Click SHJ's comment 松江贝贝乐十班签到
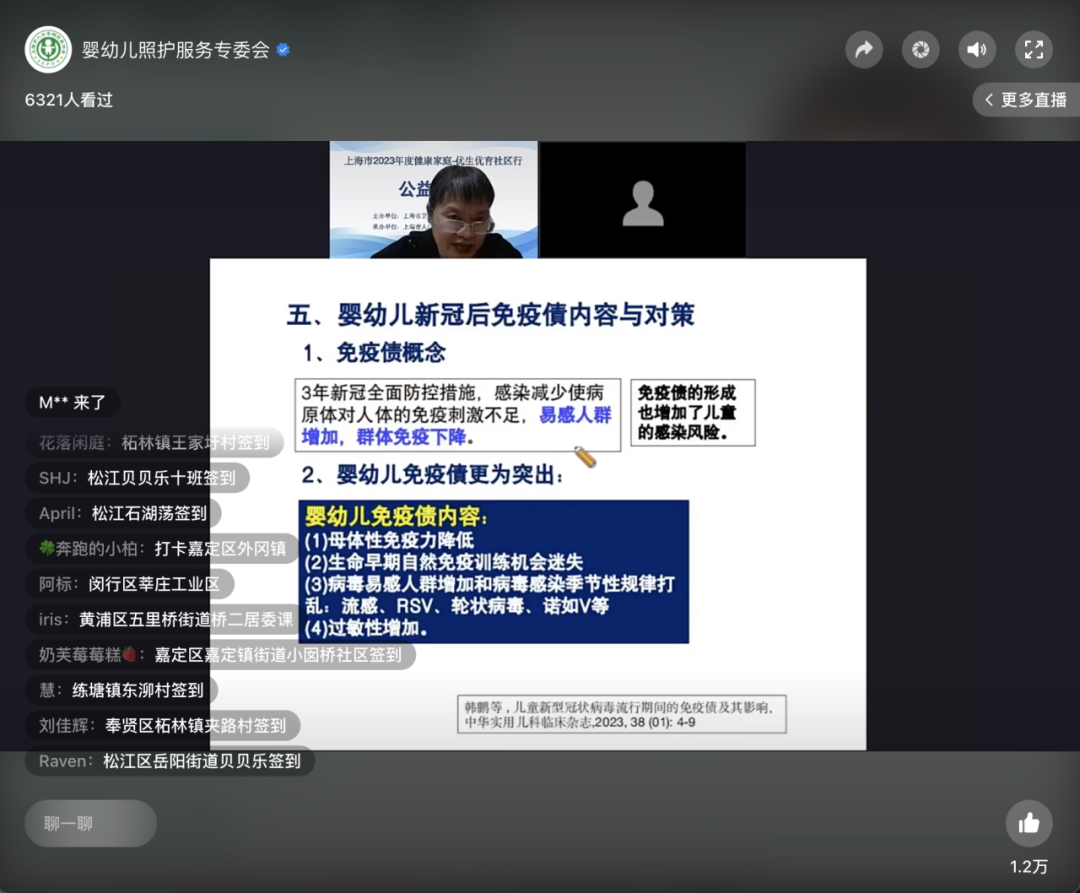 137,478
